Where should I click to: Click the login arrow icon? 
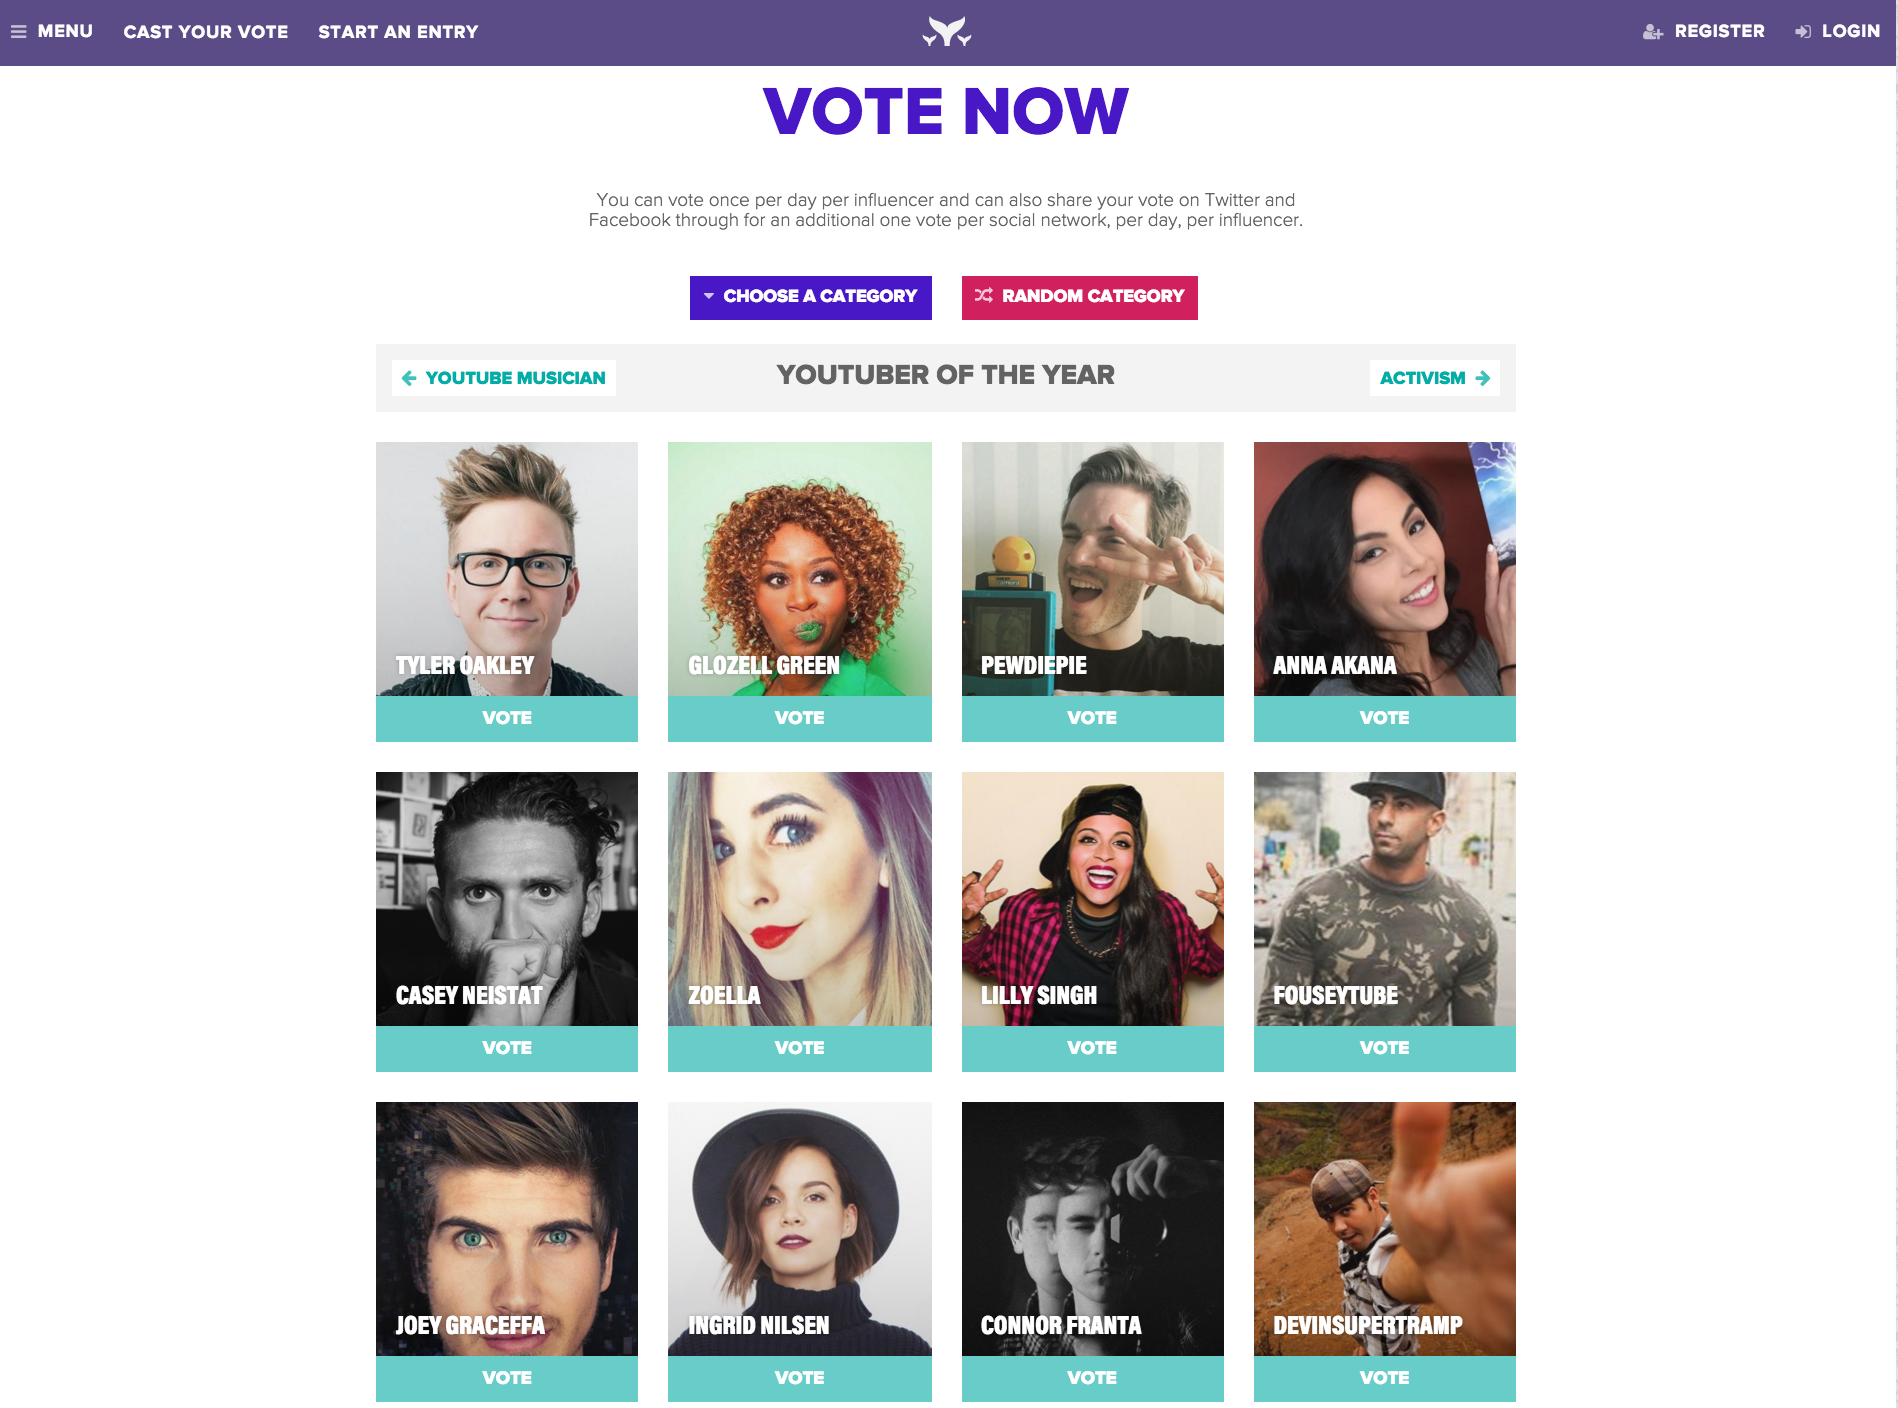tap(1803, 32)
